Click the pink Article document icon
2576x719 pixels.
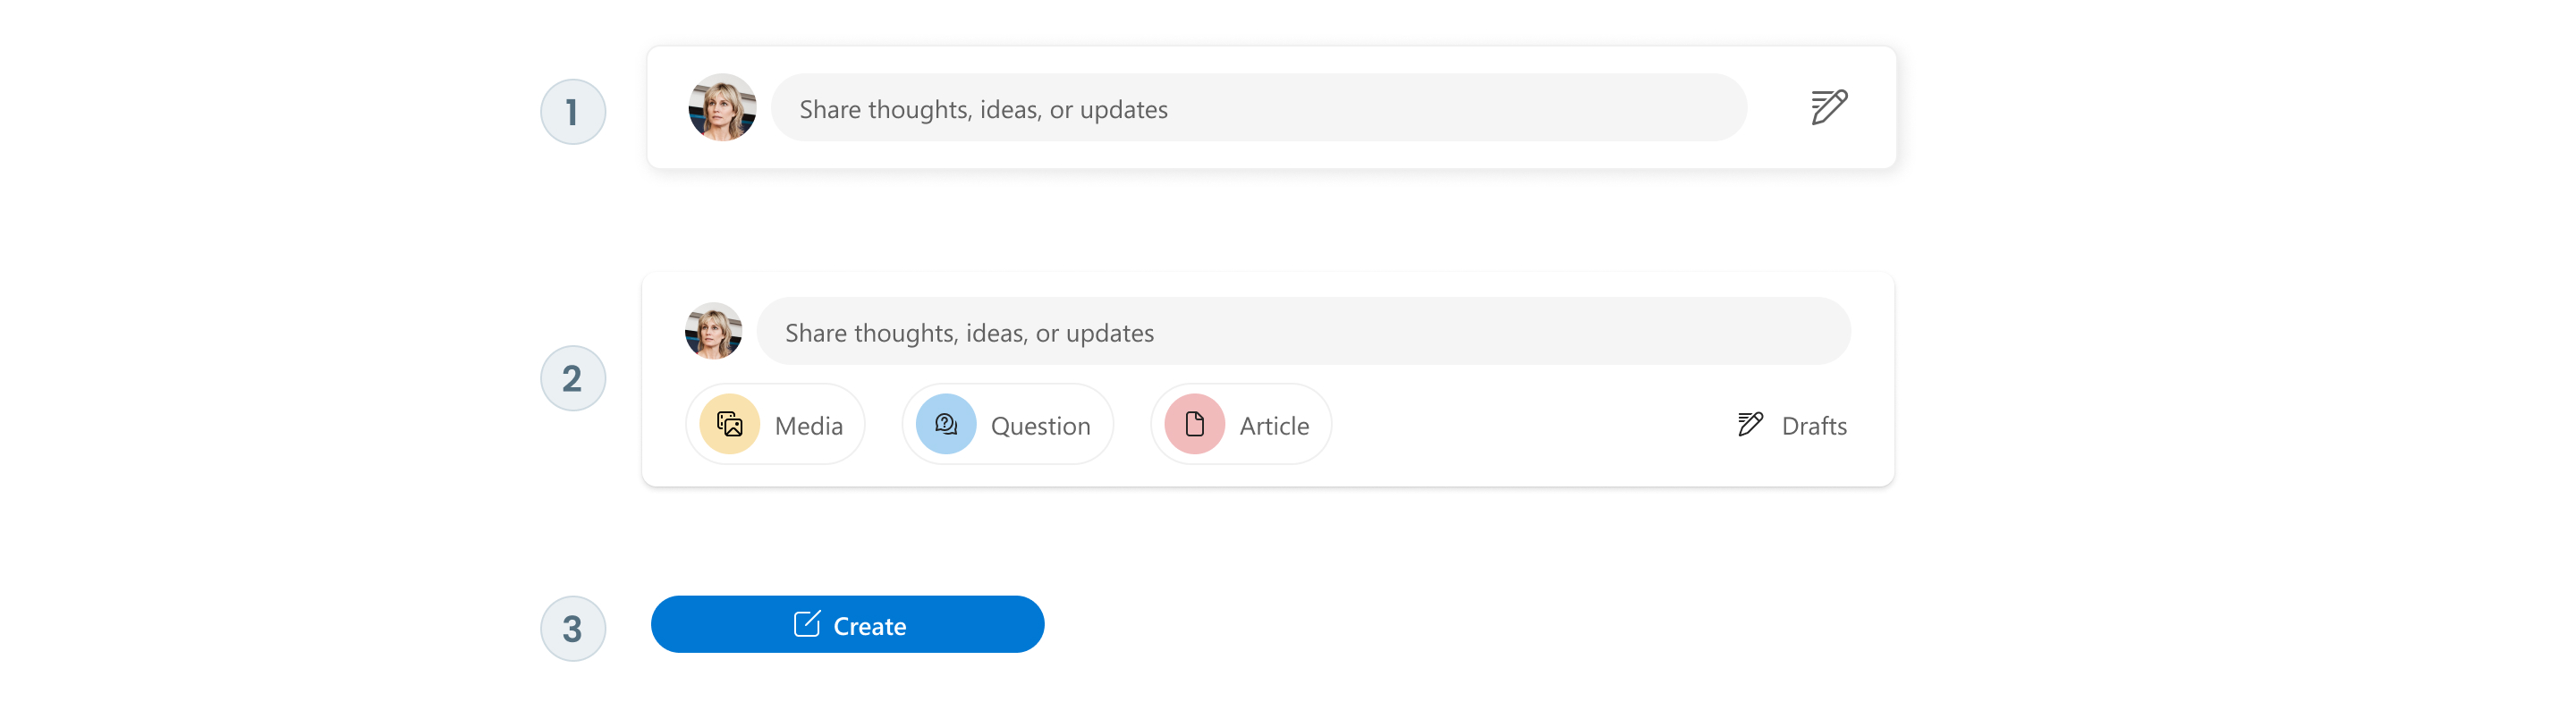pos(1194,424)
